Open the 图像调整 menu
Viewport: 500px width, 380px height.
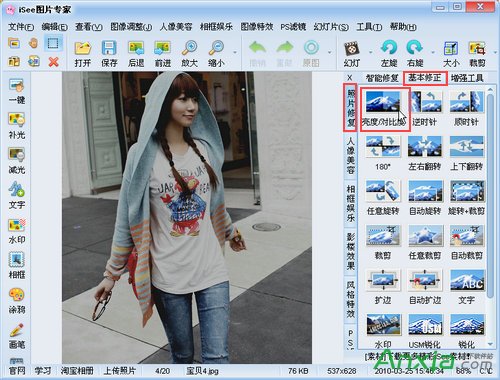point(131,27)
